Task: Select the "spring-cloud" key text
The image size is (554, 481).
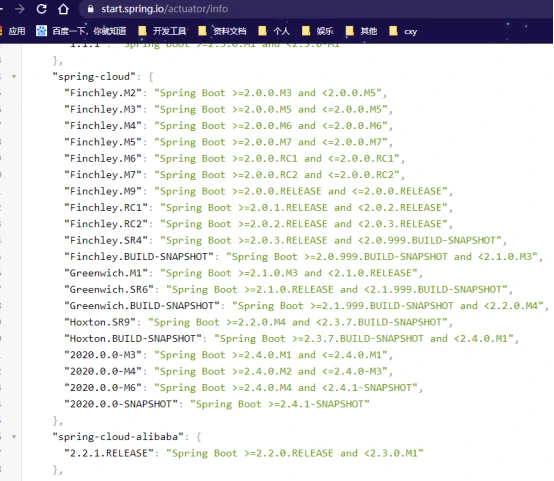Action: 94,77
